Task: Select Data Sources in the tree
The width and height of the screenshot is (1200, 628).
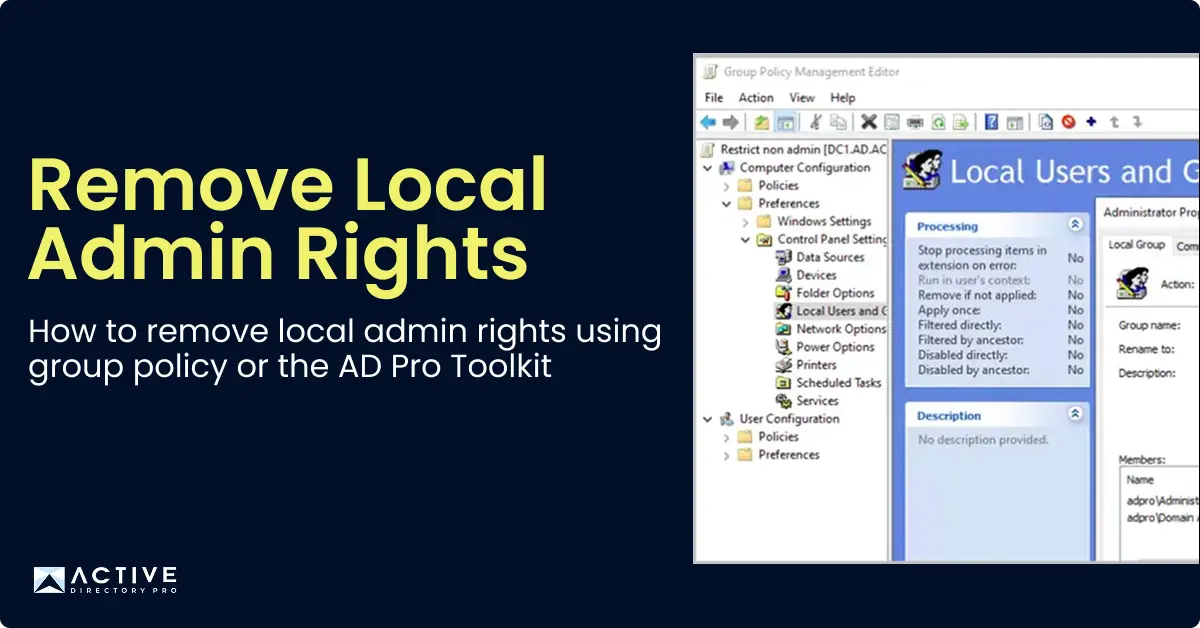Action: coord(819,257)
